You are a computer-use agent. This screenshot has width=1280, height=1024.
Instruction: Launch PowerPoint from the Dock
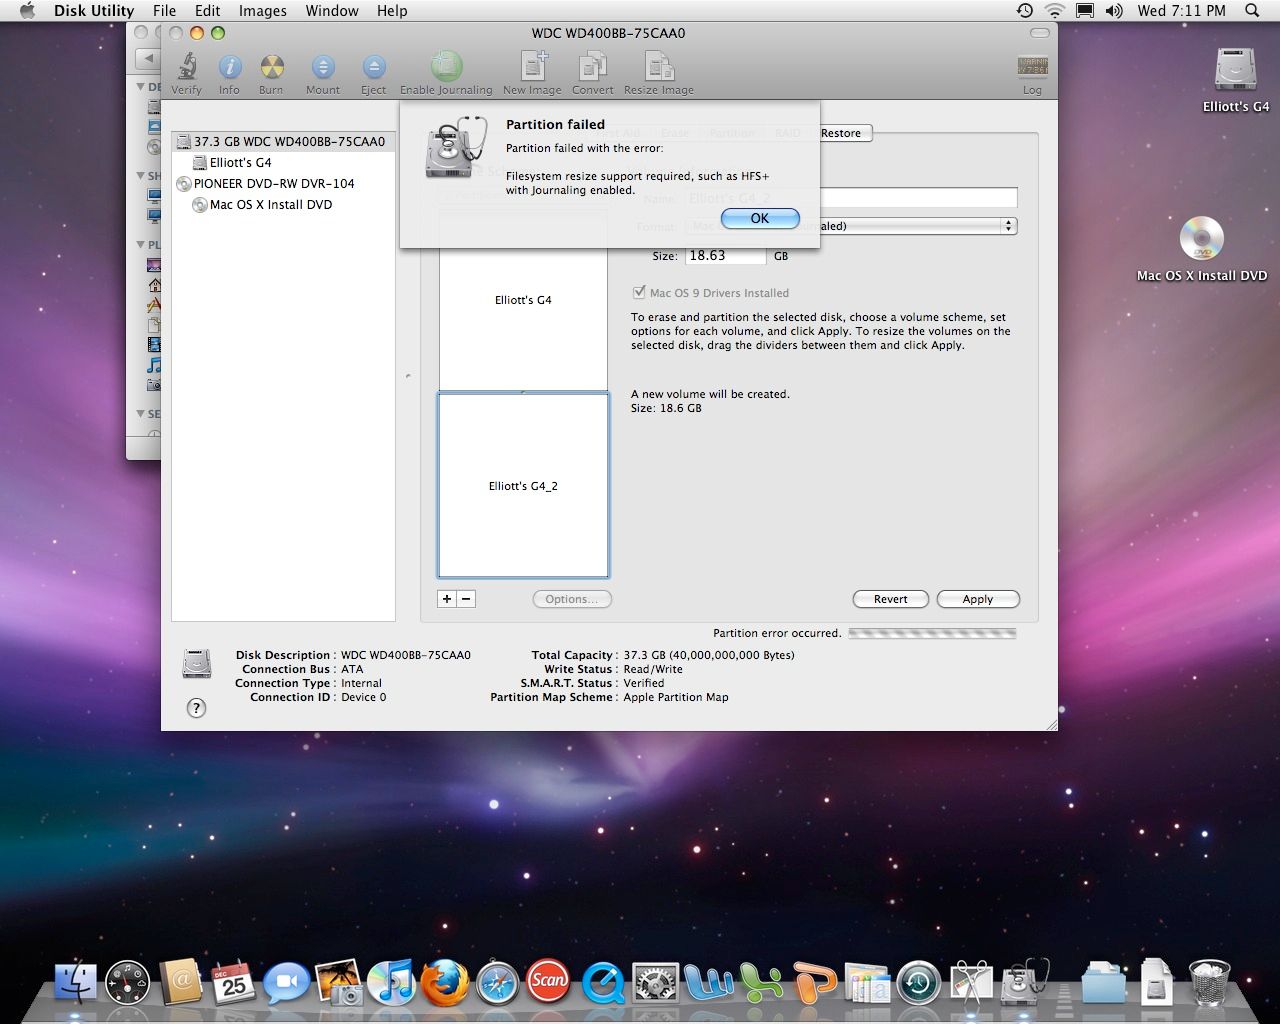(813, 983)
